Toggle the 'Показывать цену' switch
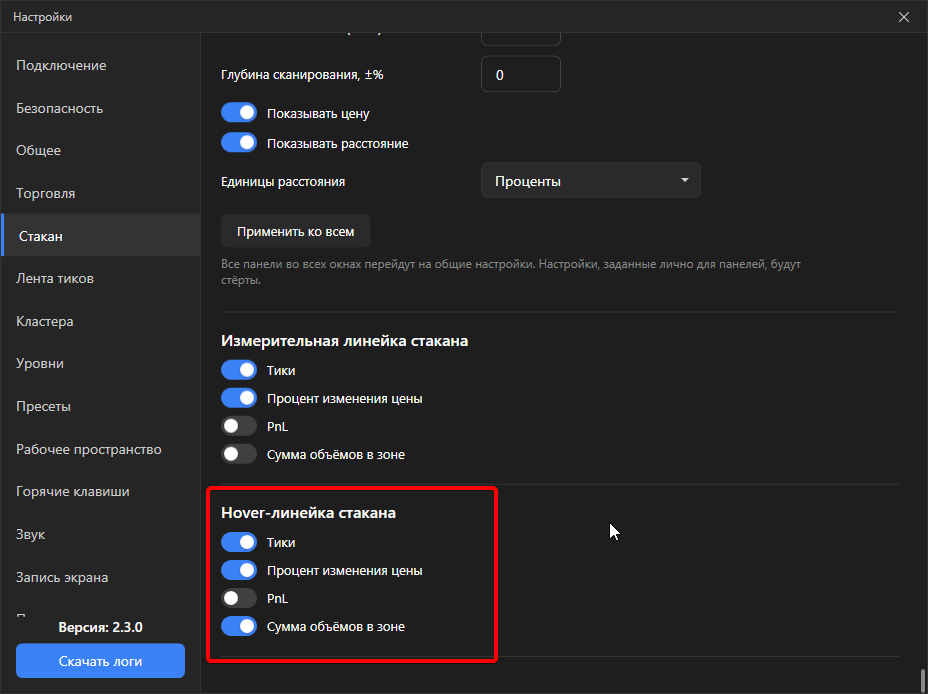This screenshot has width=928, height=694. (239, 112)
